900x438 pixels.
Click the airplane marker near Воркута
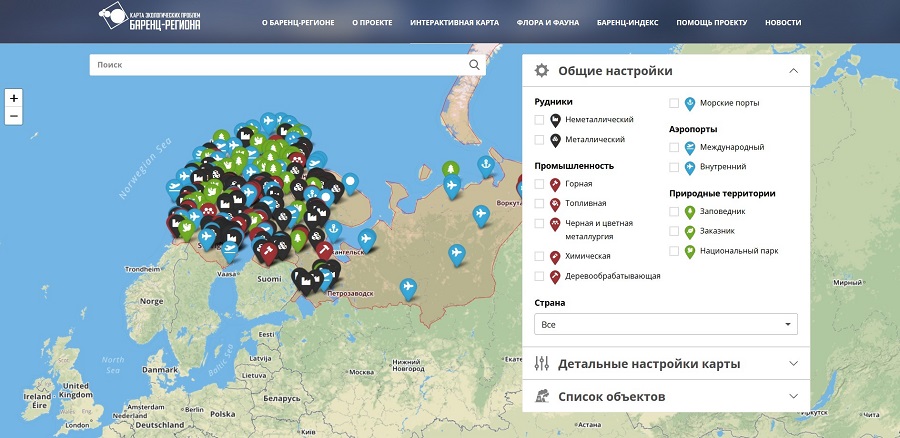pyautogui.click(x=481, y=216)
